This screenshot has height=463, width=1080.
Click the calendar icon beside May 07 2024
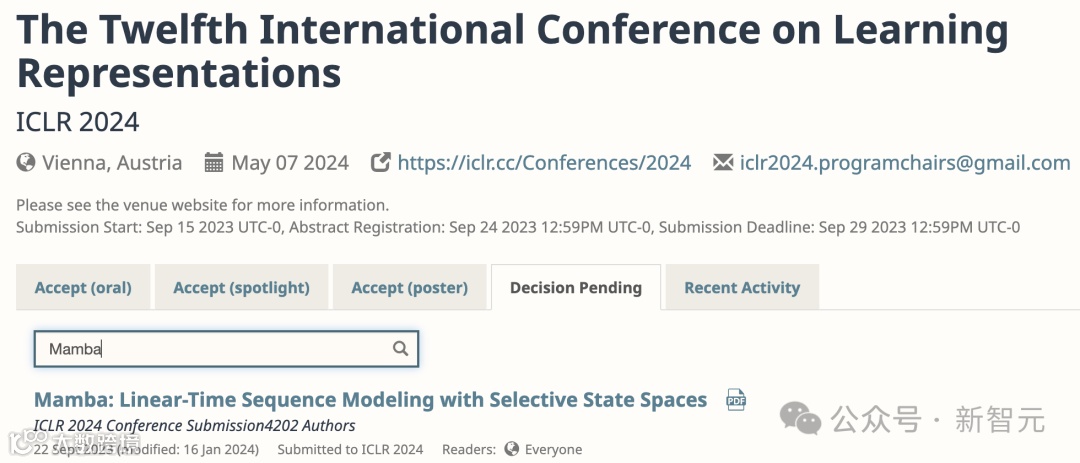[214, 163]
